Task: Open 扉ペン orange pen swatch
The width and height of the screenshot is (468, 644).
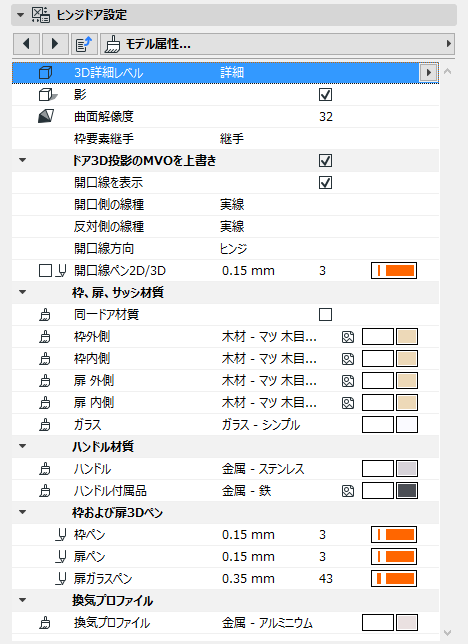Action: 394,557
